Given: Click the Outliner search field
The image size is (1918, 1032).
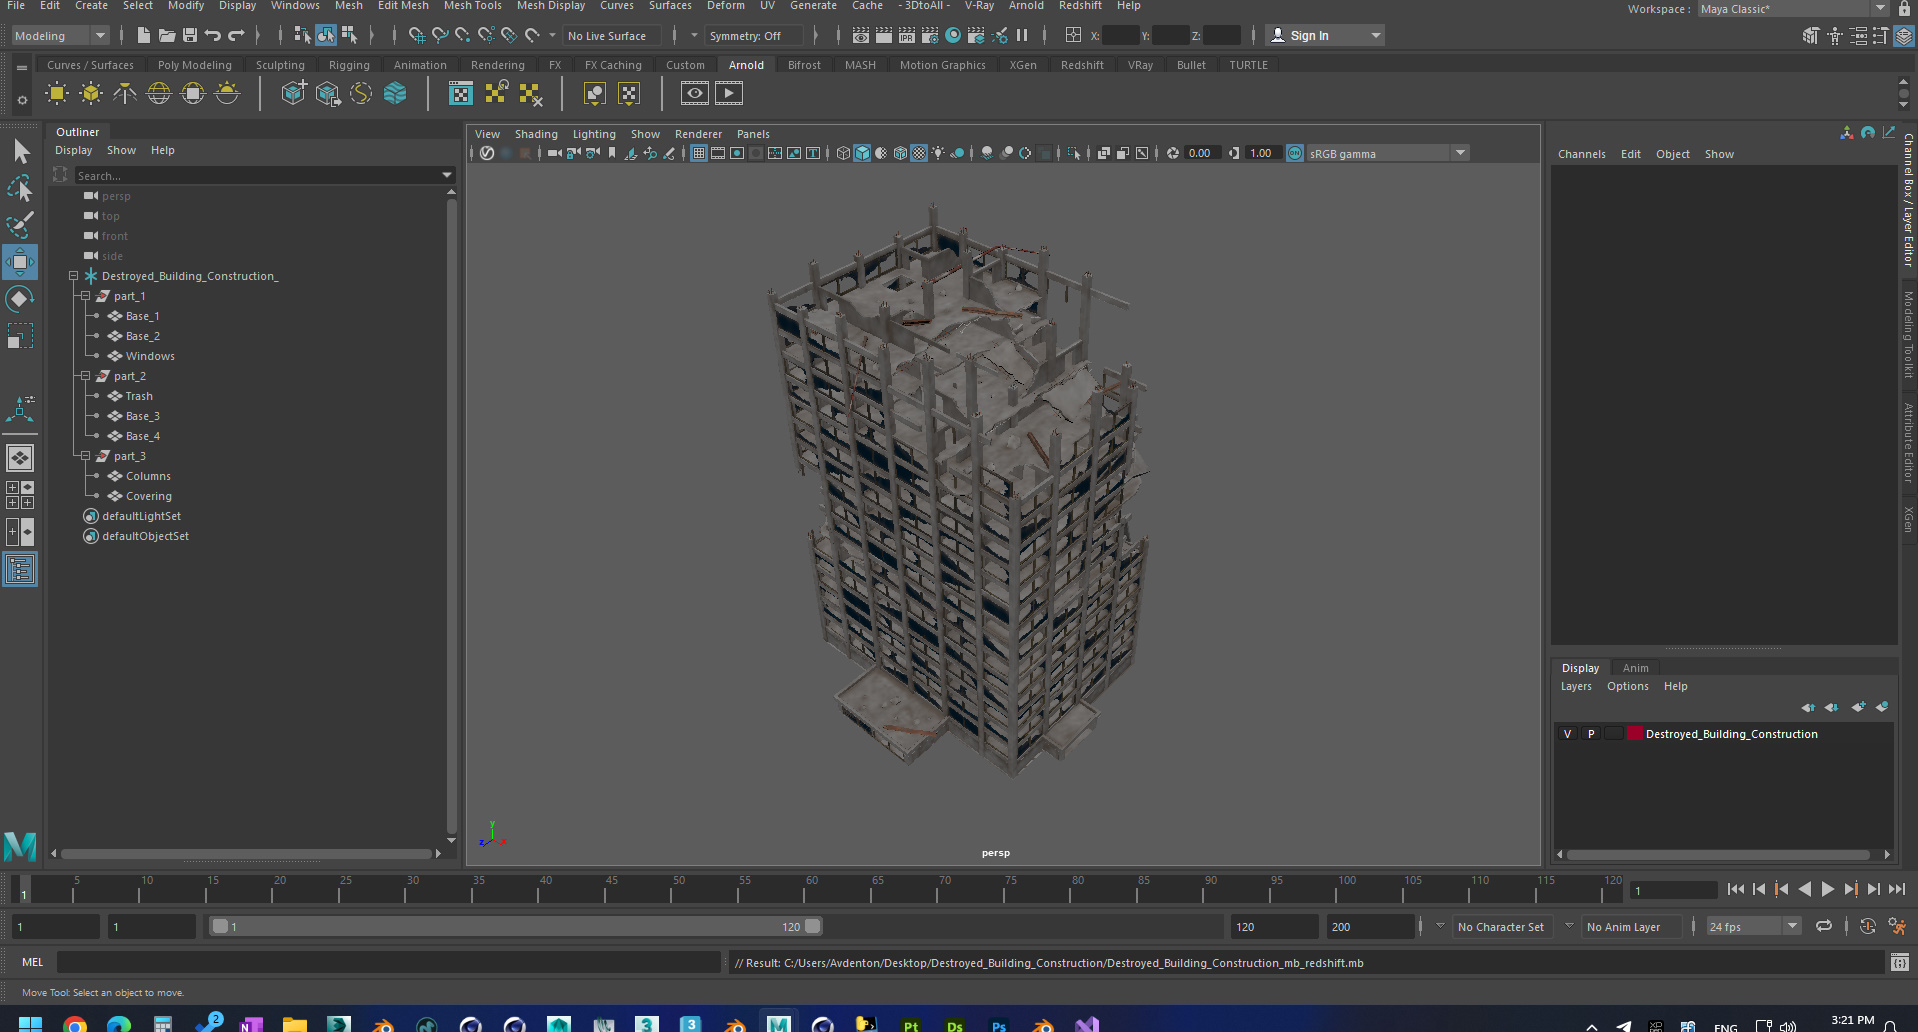Looking at the screenshot, I should [x=258, y=175].
